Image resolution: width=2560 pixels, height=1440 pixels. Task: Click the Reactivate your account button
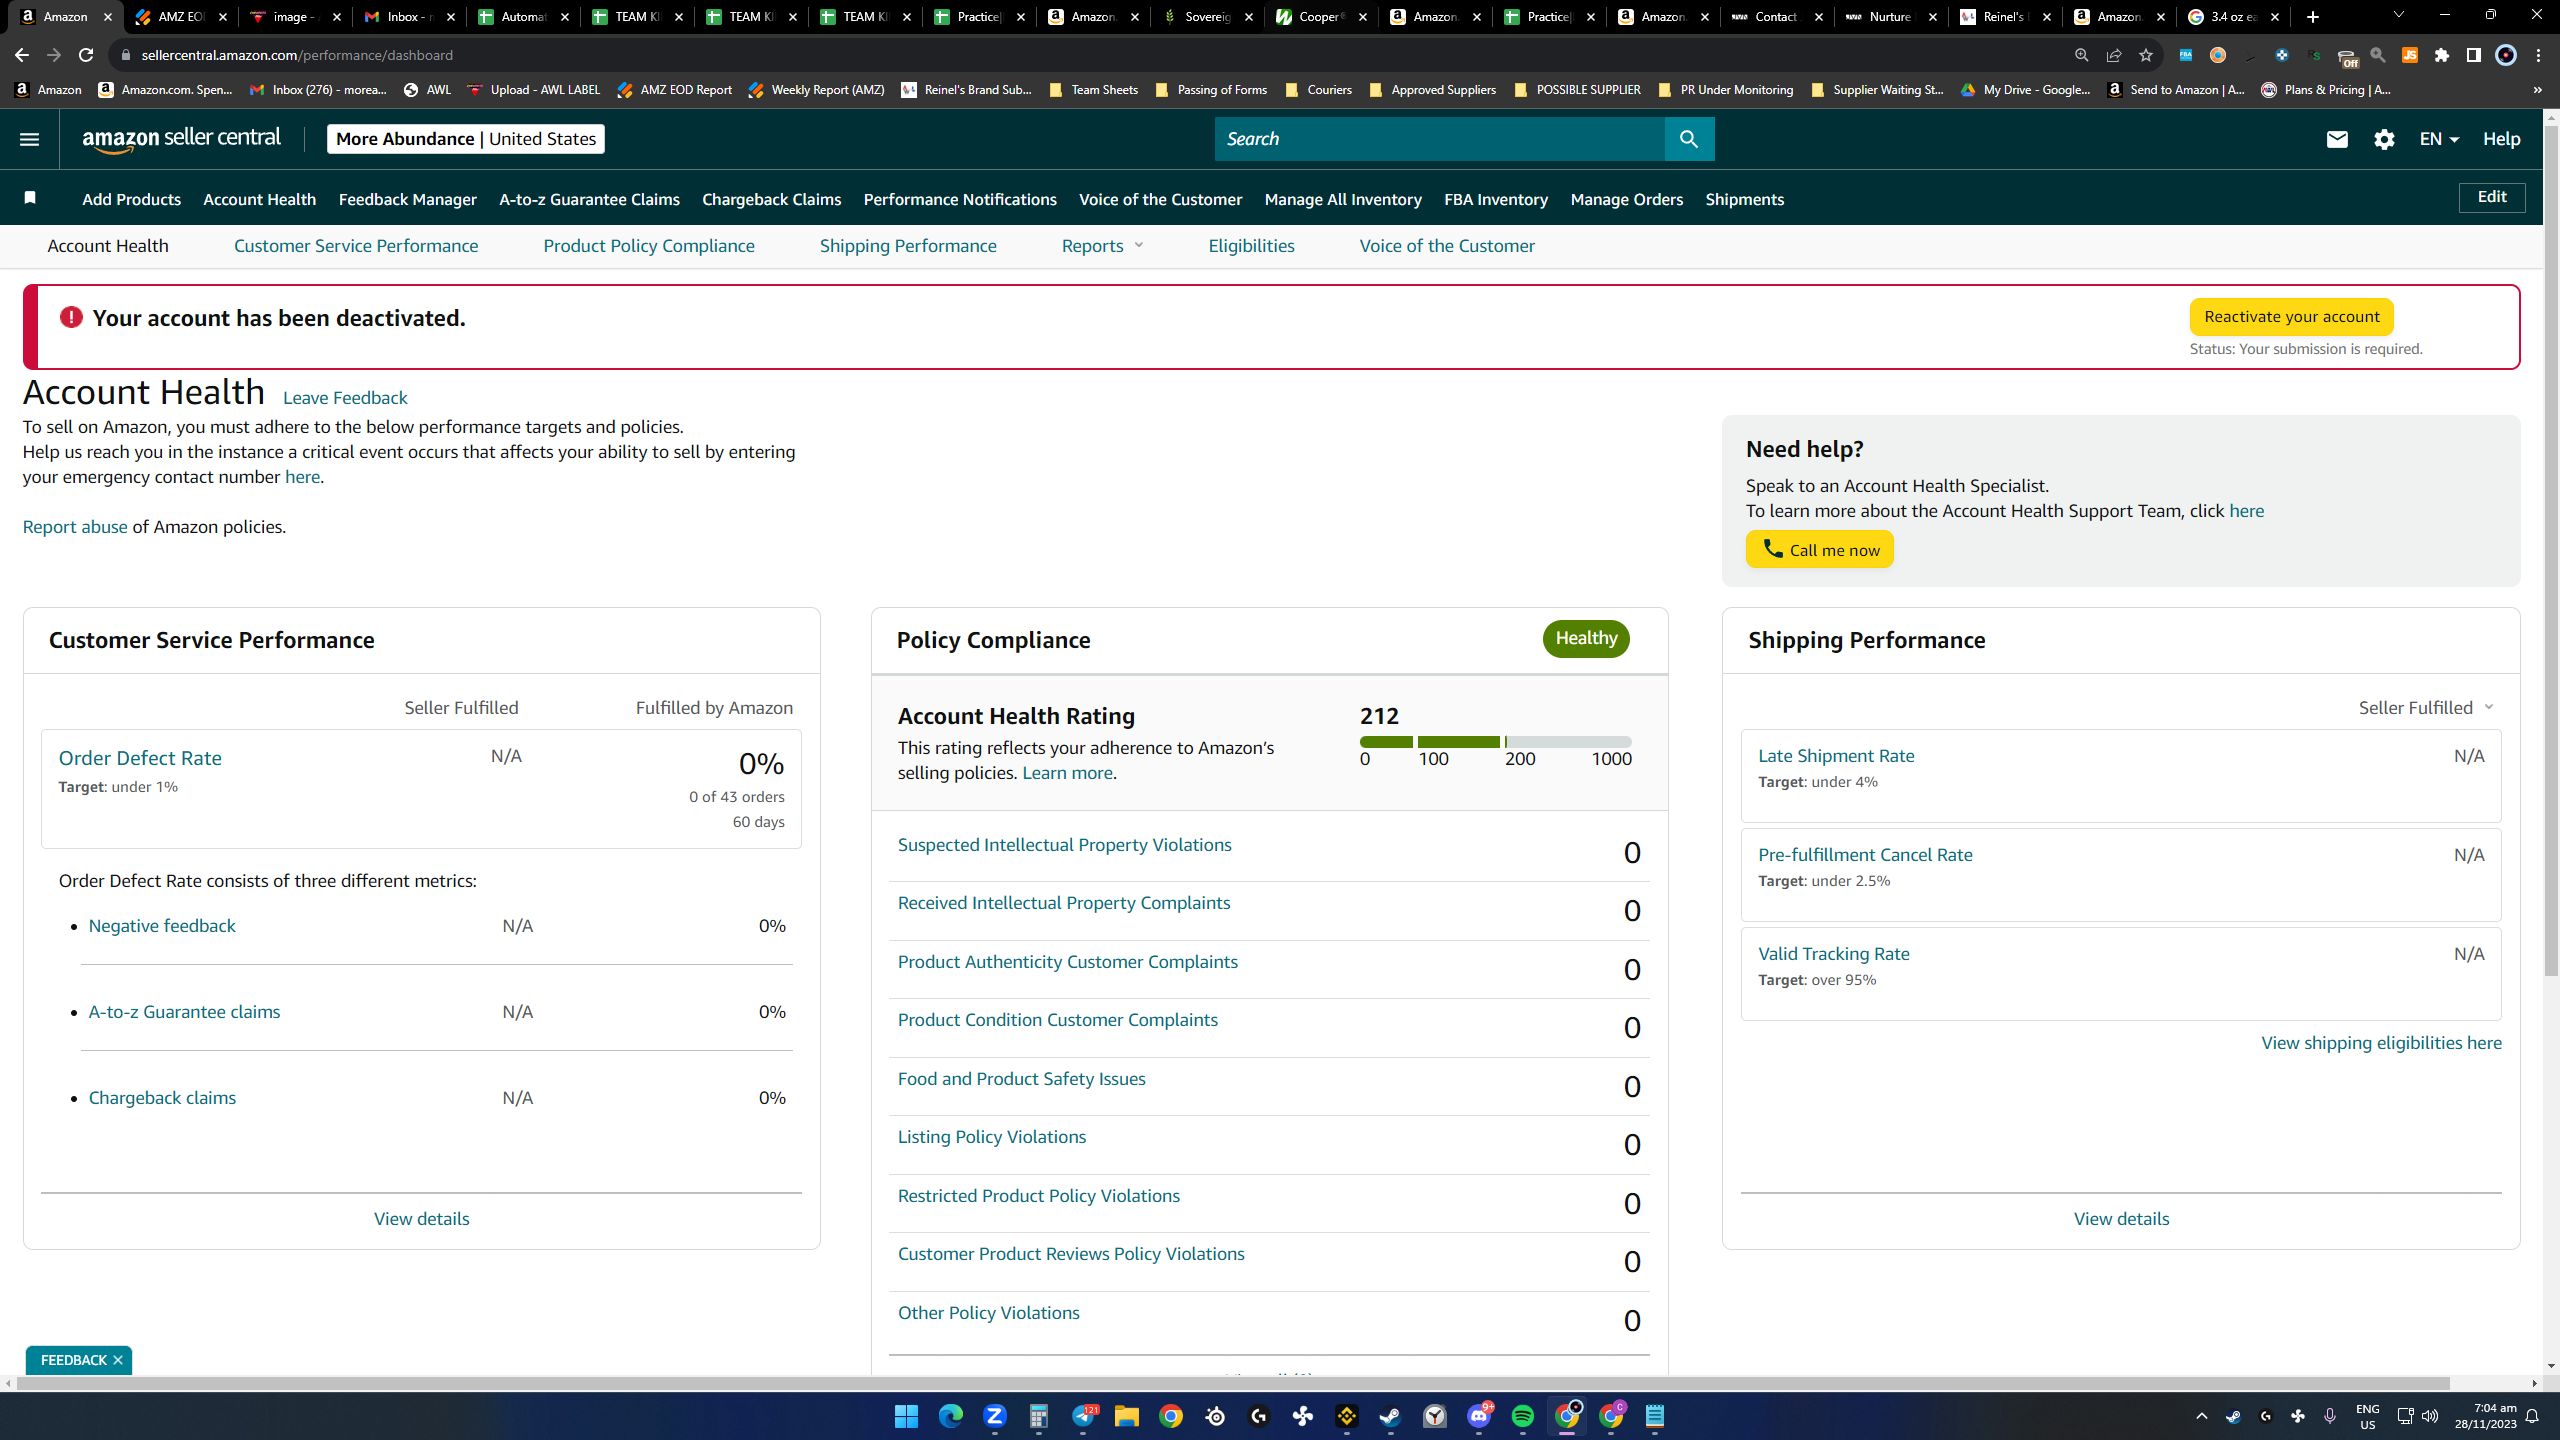coord(2291,317)
